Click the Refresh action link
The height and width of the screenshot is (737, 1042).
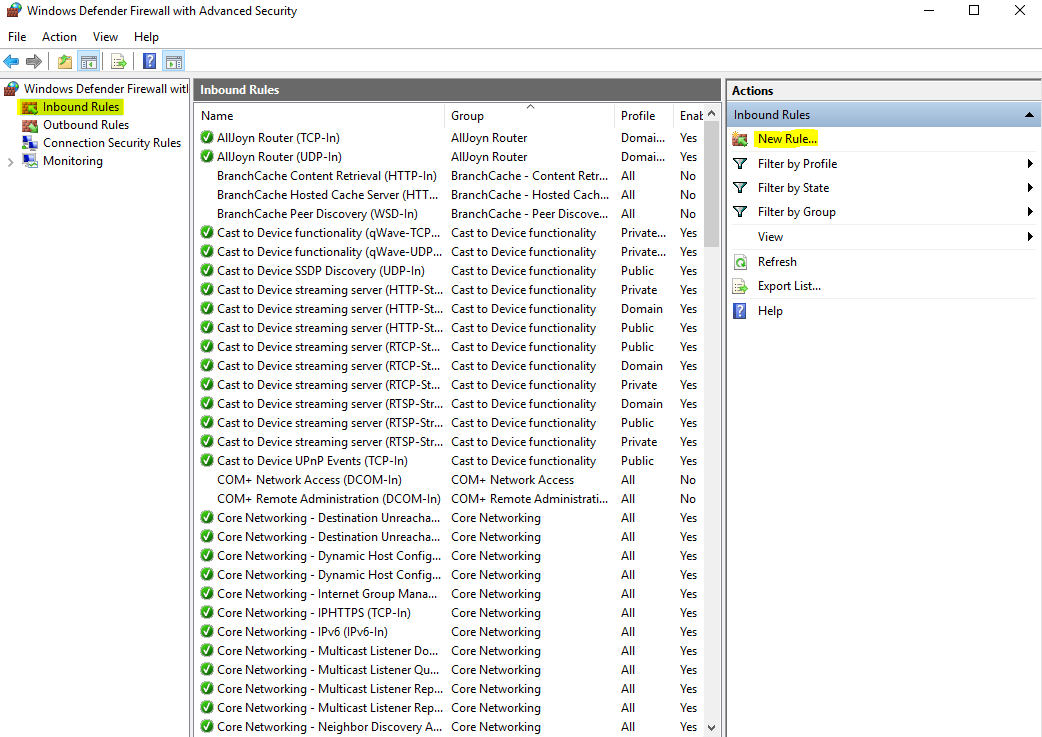[777, 262]
